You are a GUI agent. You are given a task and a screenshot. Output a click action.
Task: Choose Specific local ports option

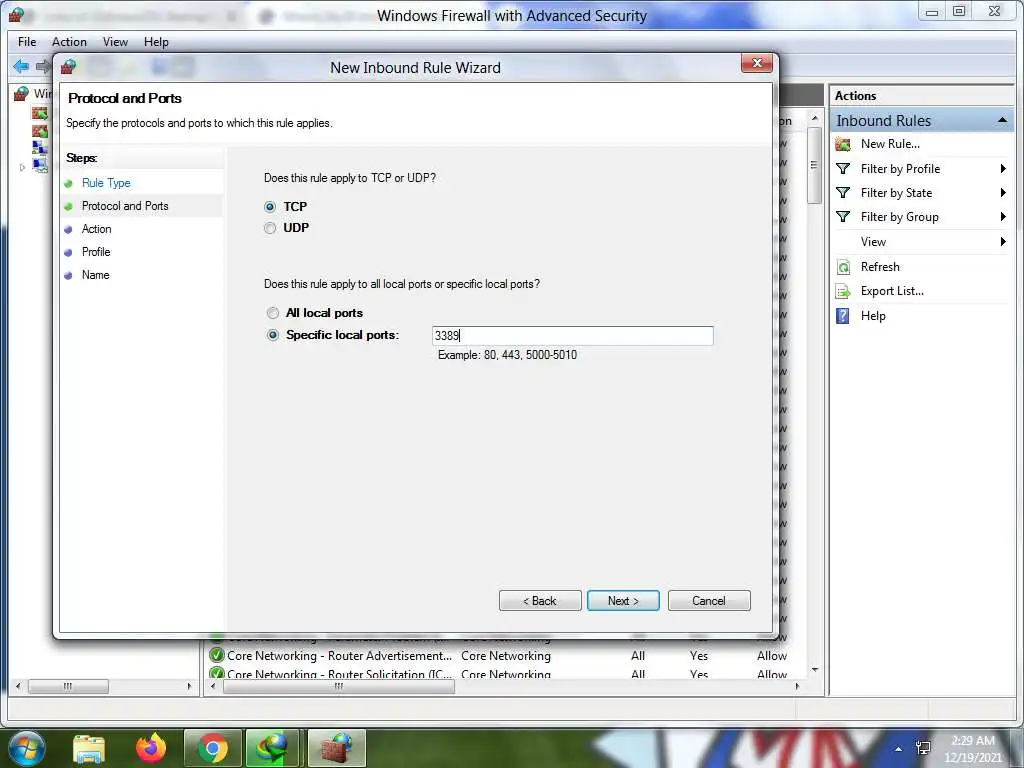click(273, 335)
